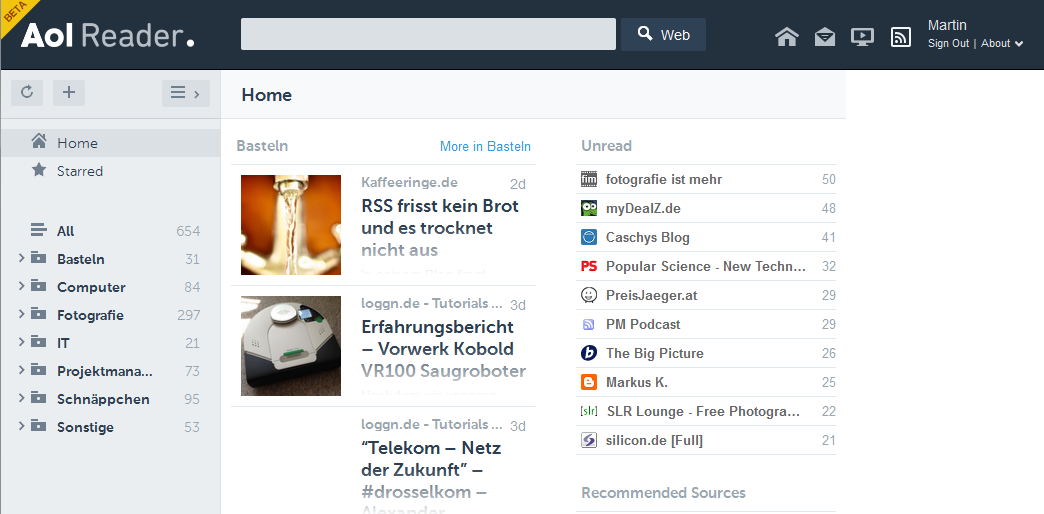Click the Sign Out link
1044x514 pixels.
point(948,44)
